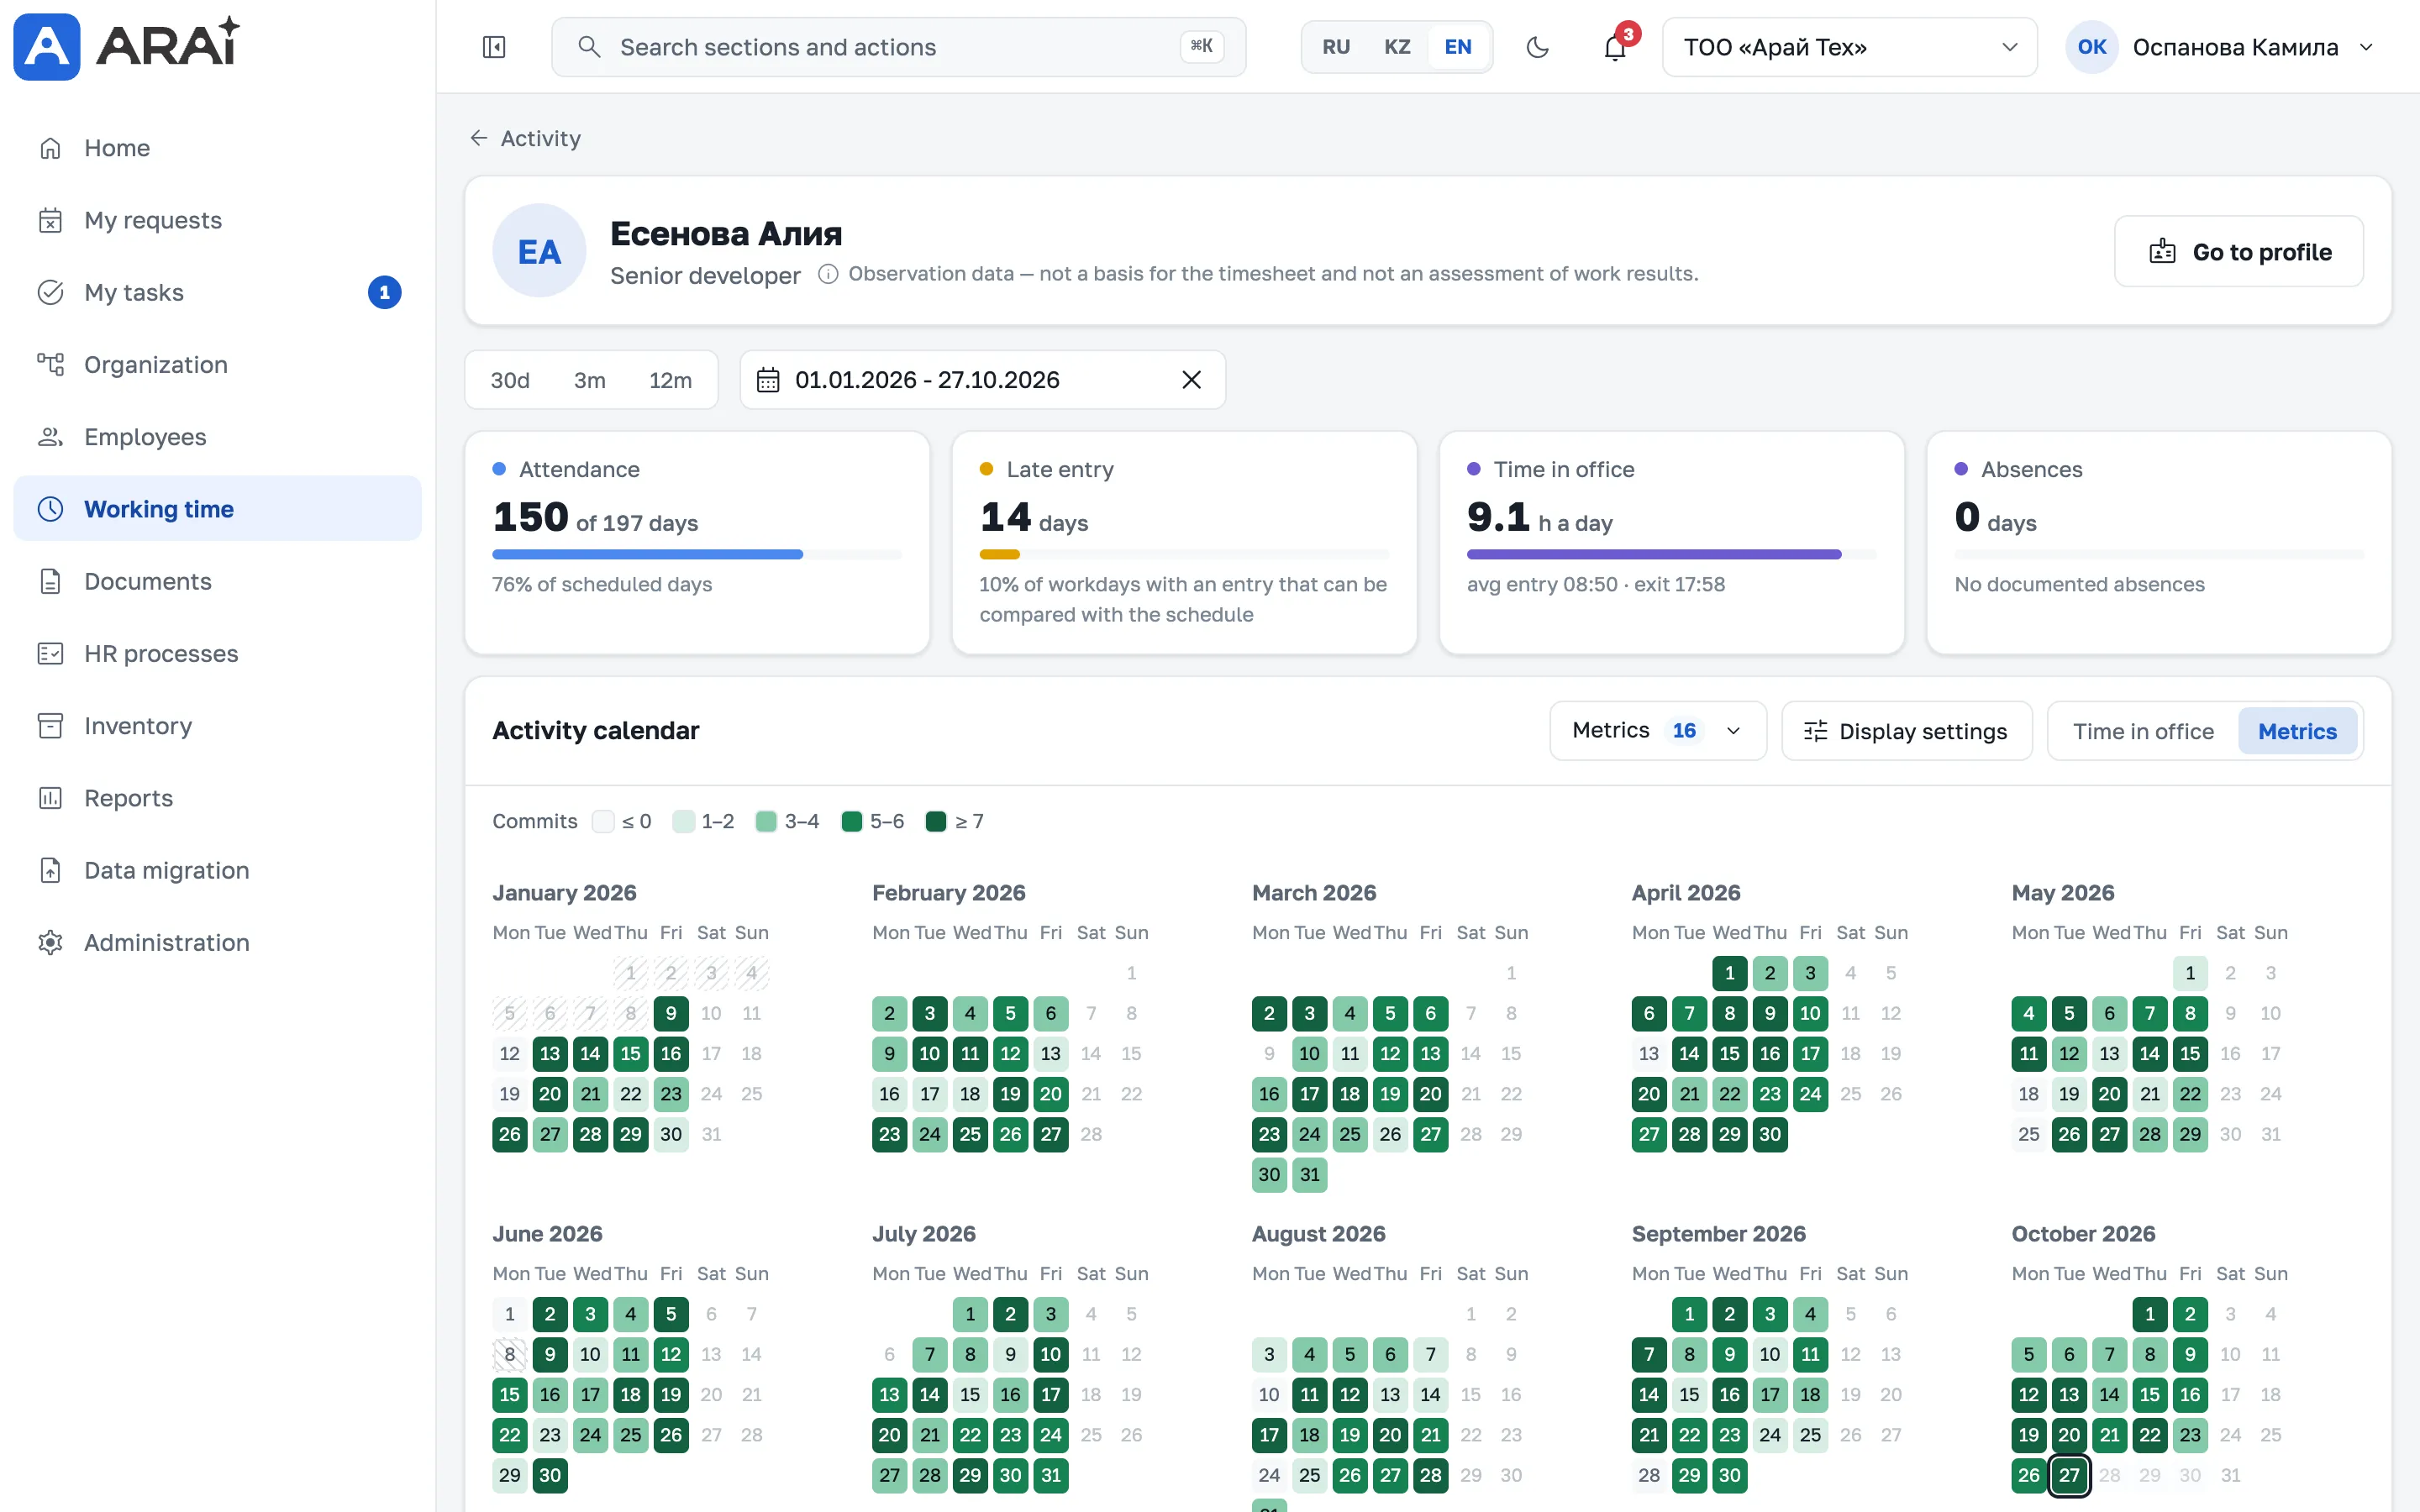This screenshot has height=1512, width=2420.
Task: Open Data migration section
Action: point(217,870)
